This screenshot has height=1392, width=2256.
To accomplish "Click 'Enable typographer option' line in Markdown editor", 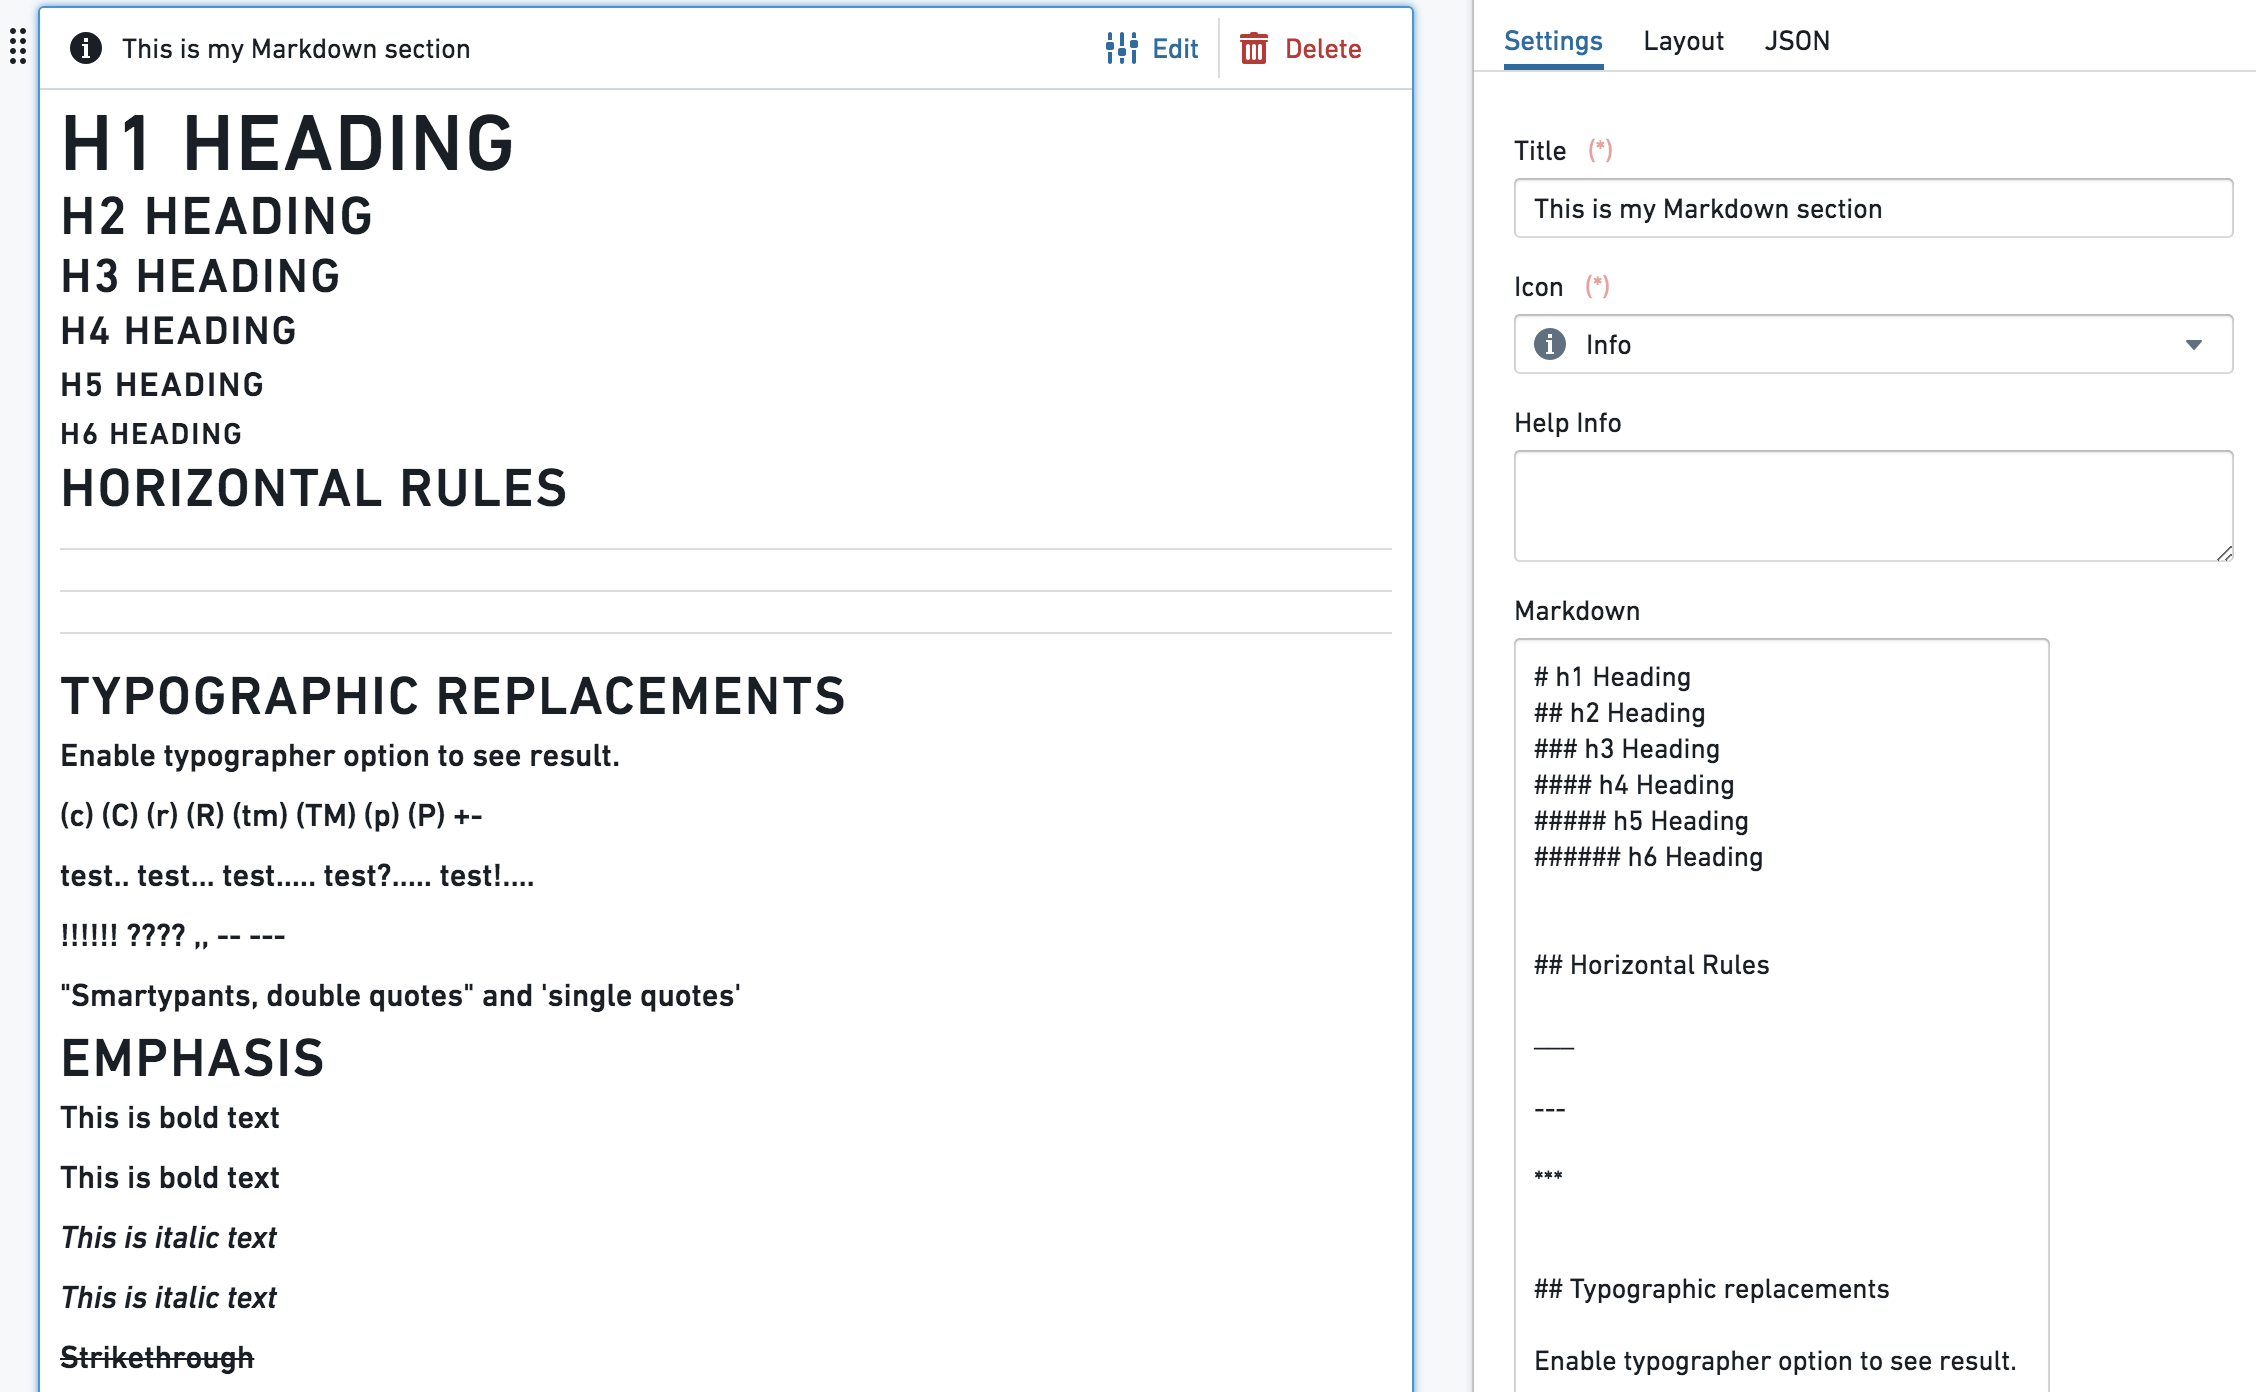I will [1775, 1361].
